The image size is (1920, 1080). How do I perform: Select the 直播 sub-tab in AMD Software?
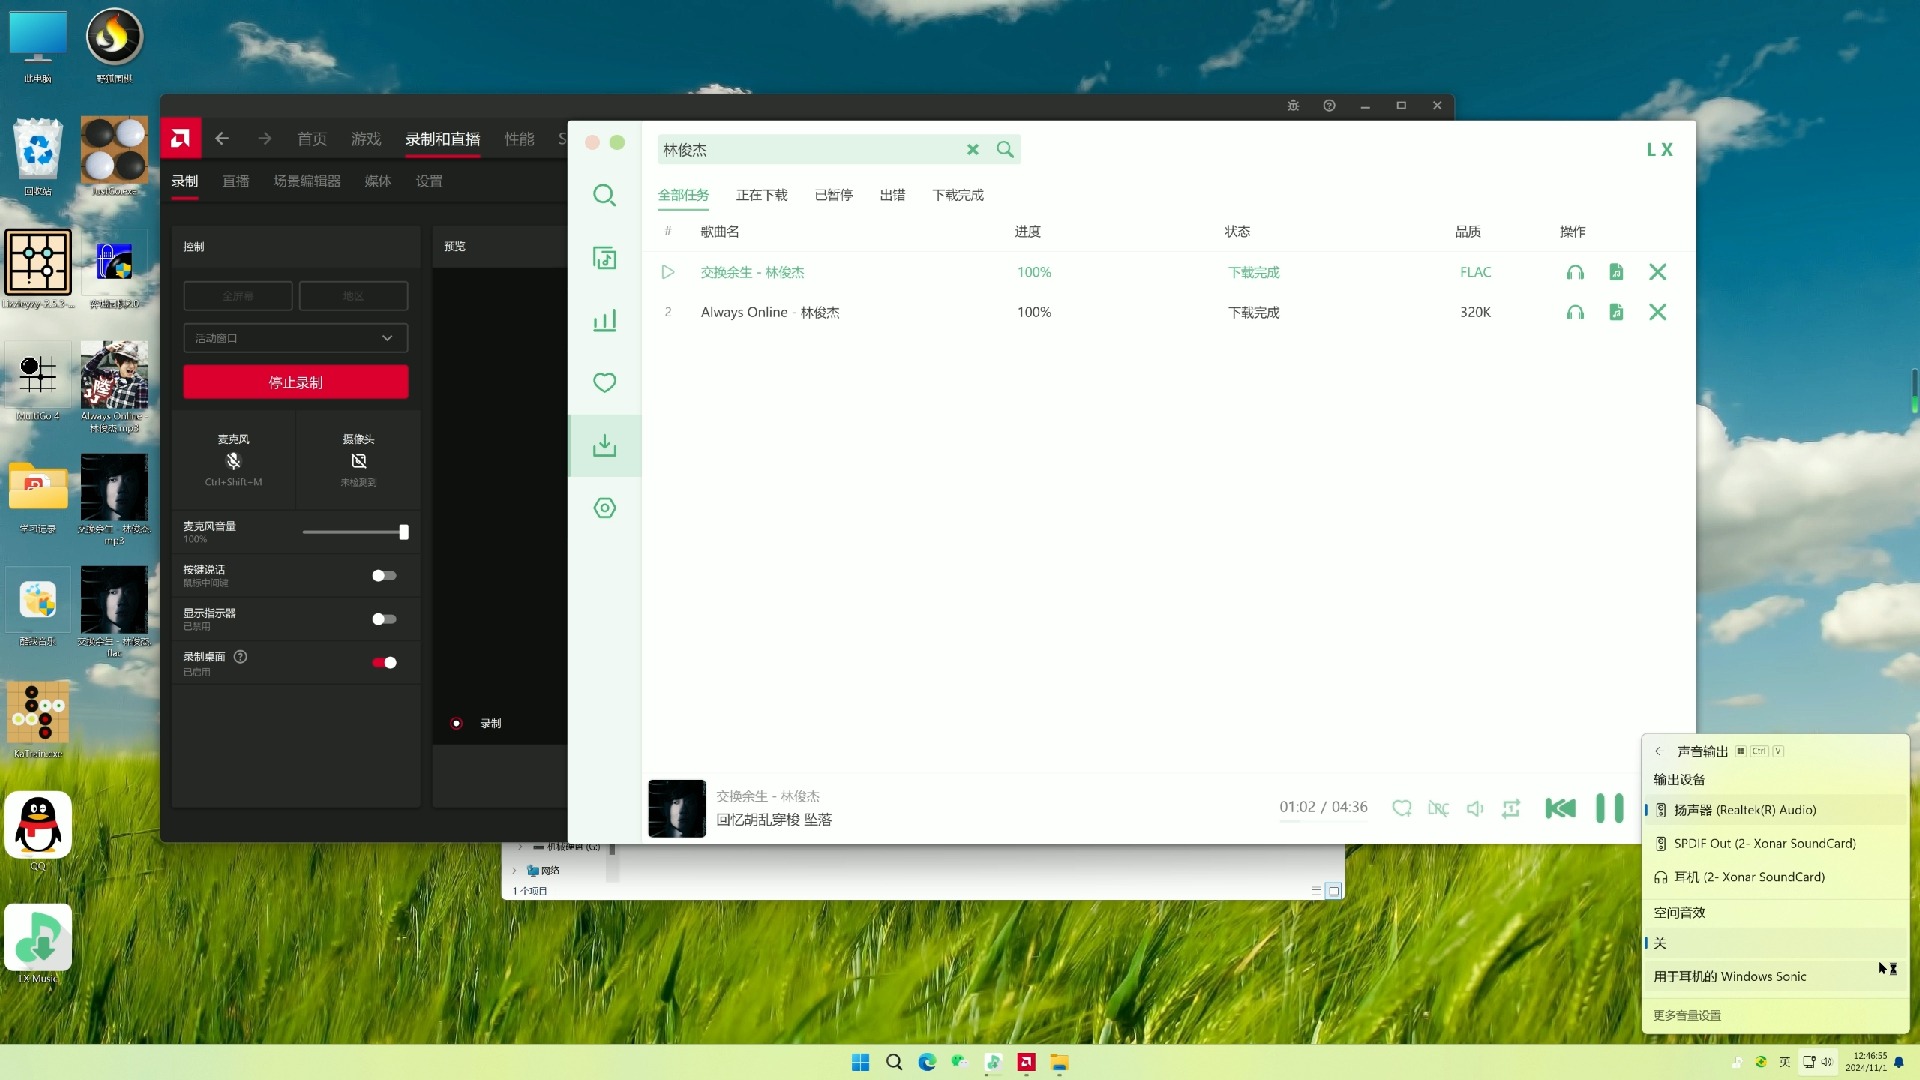pyautogui.click(x=236, y=181)
